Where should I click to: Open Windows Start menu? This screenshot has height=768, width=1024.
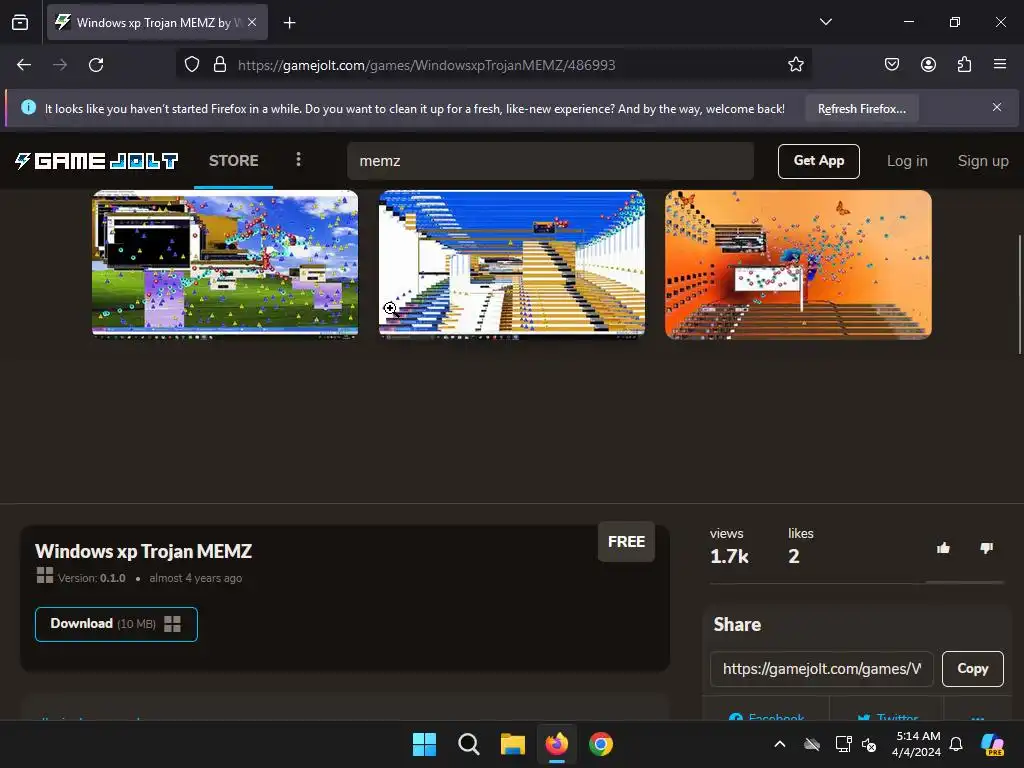click(x=424, y=744)
